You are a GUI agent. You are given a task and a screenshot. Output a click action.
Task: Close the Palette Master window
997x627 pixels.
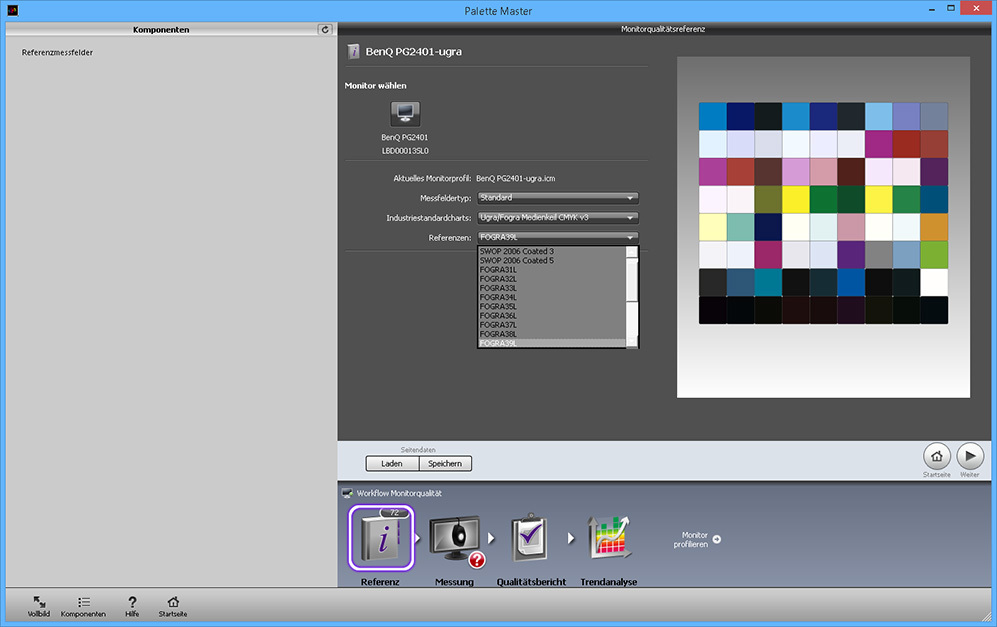click(x=976, y=8)
